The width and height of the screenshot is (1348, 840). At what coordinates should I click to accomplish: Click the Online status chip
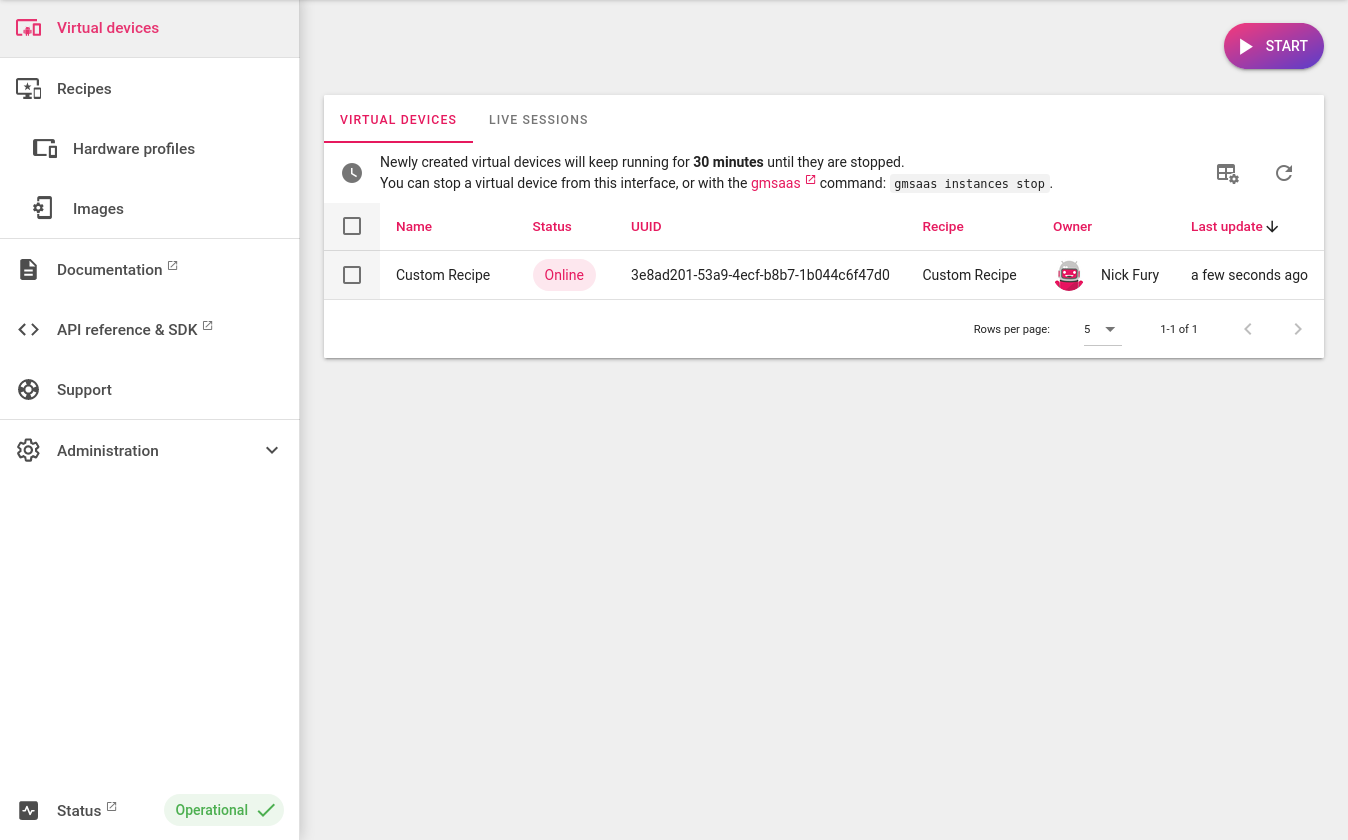(x=564, y=275)
